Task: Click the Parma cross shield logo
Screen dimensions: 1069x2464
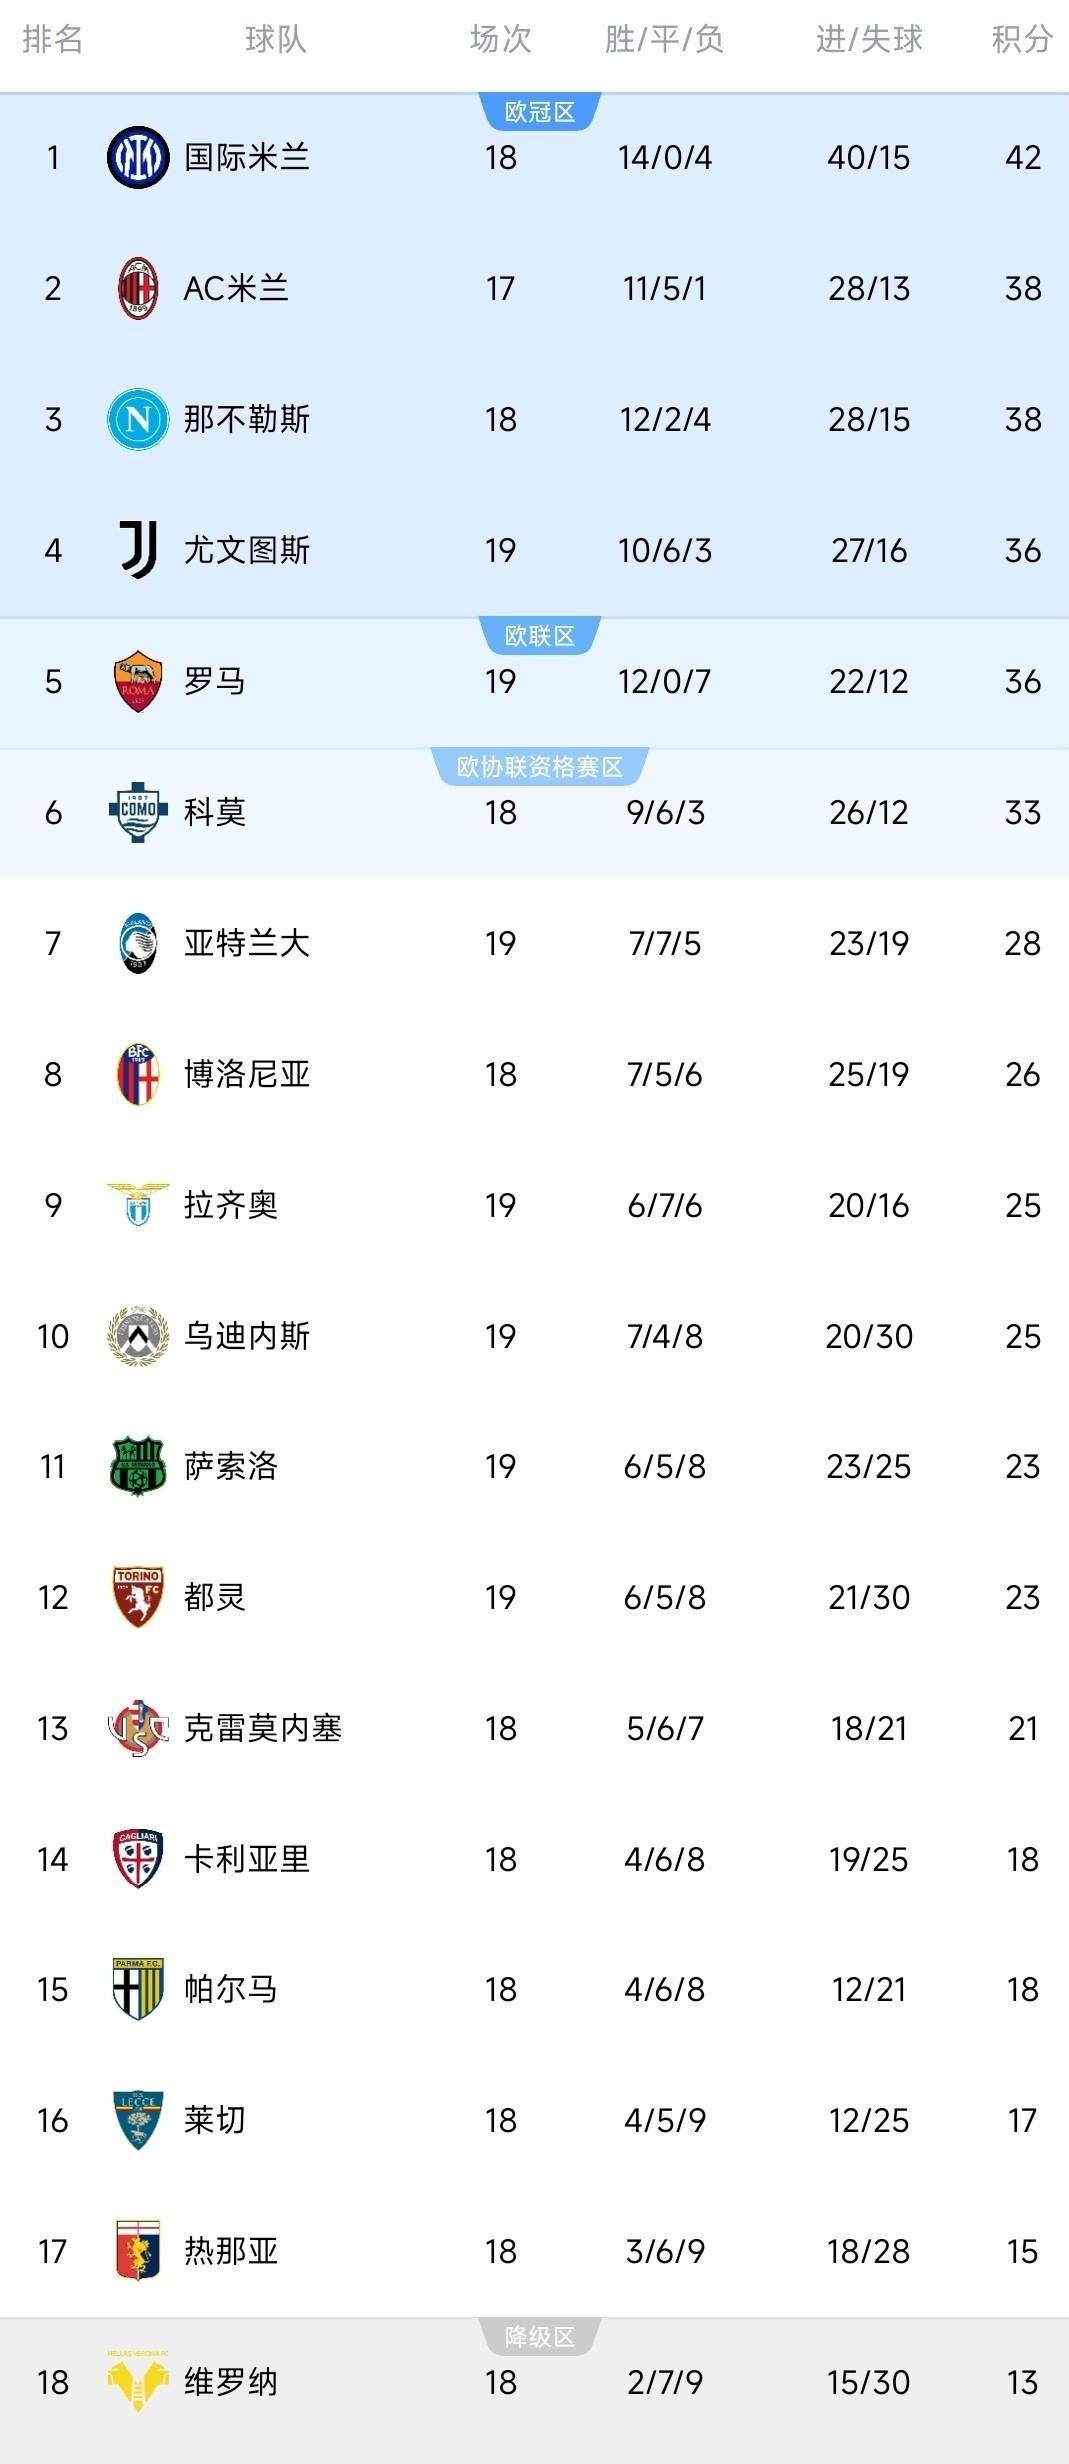Action: click(138, 1989)
